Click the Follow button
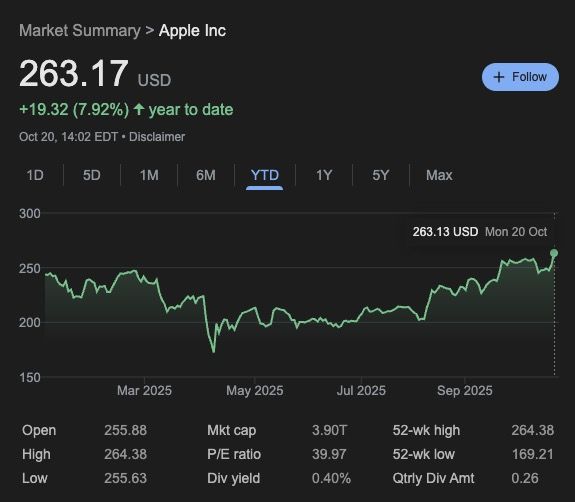This screenshot has height=502, width=575. pos(520,77)
